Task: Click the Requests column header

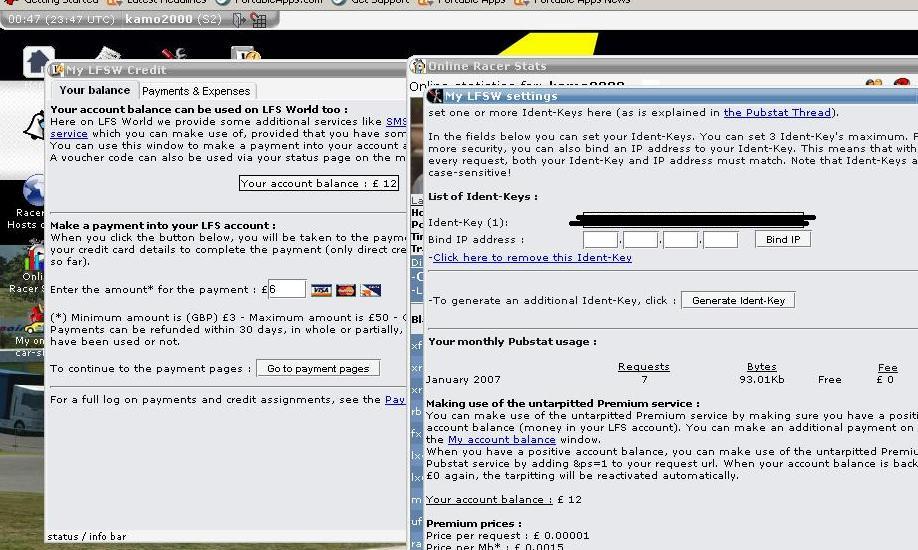Action: (643, 367)
